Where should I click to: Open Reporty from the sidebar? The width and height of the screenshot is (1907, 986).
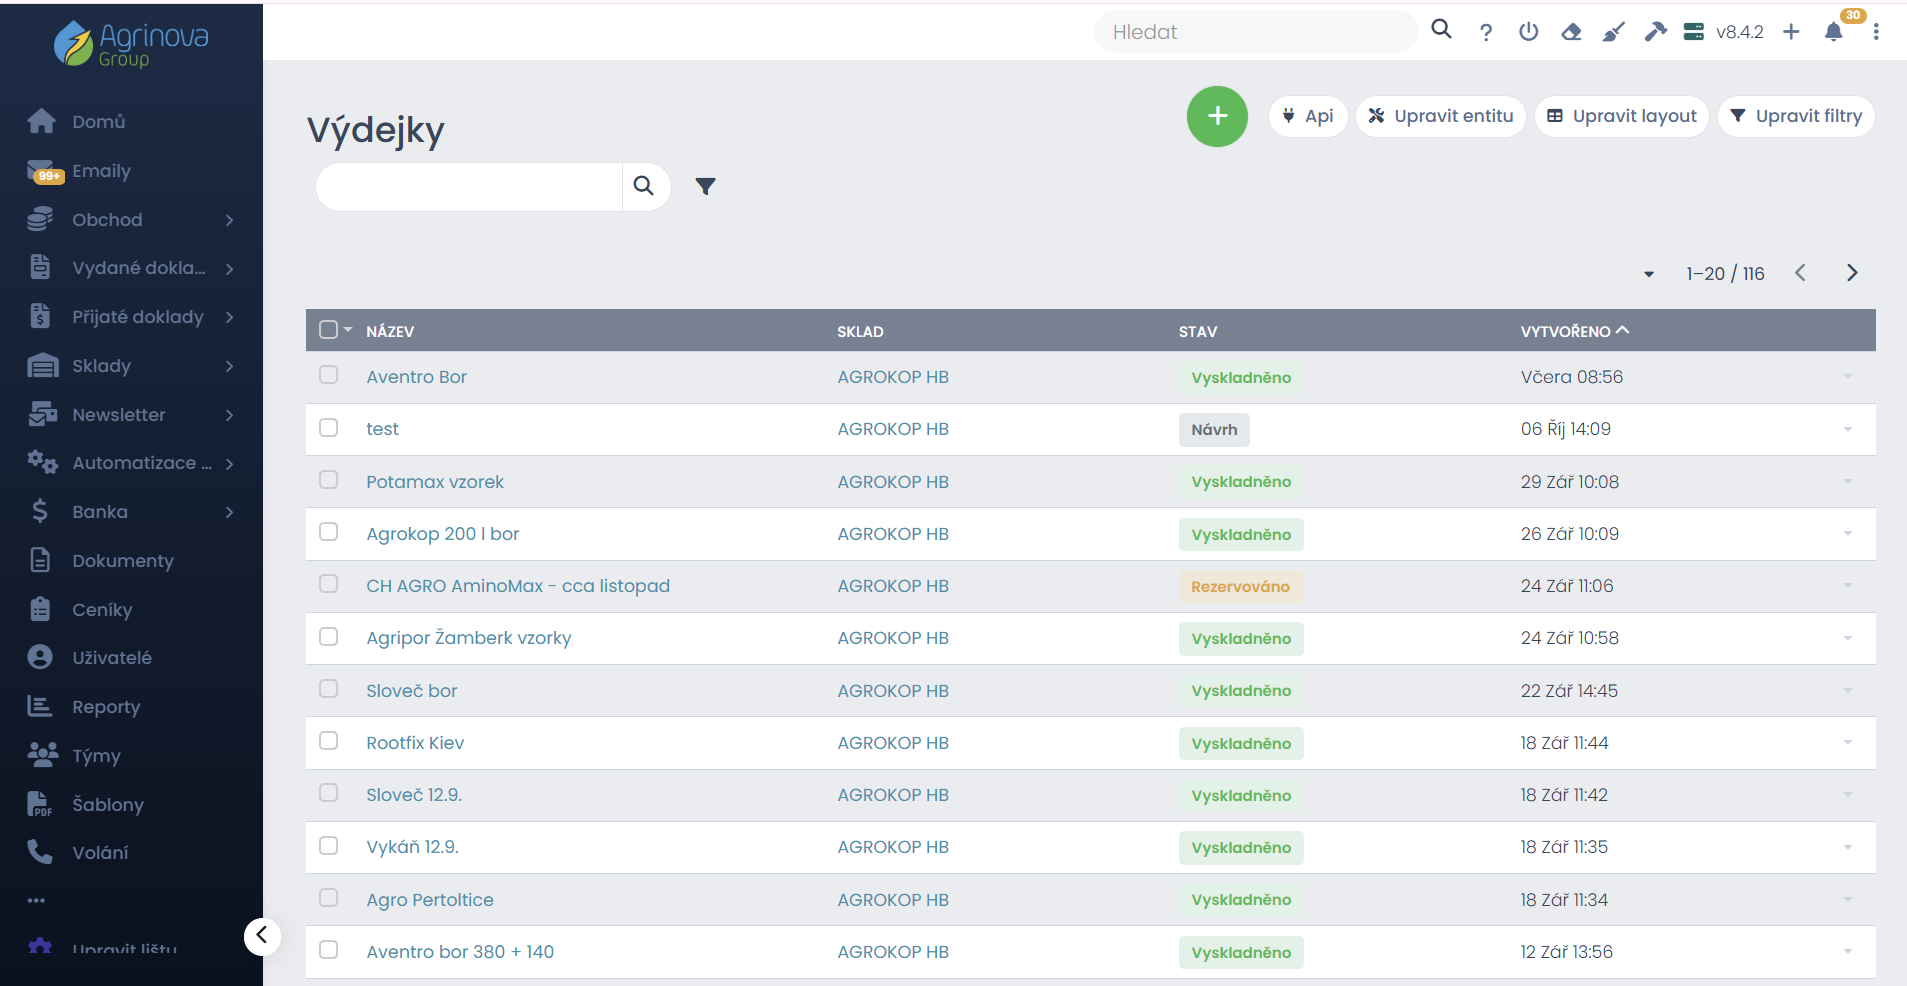106,707
